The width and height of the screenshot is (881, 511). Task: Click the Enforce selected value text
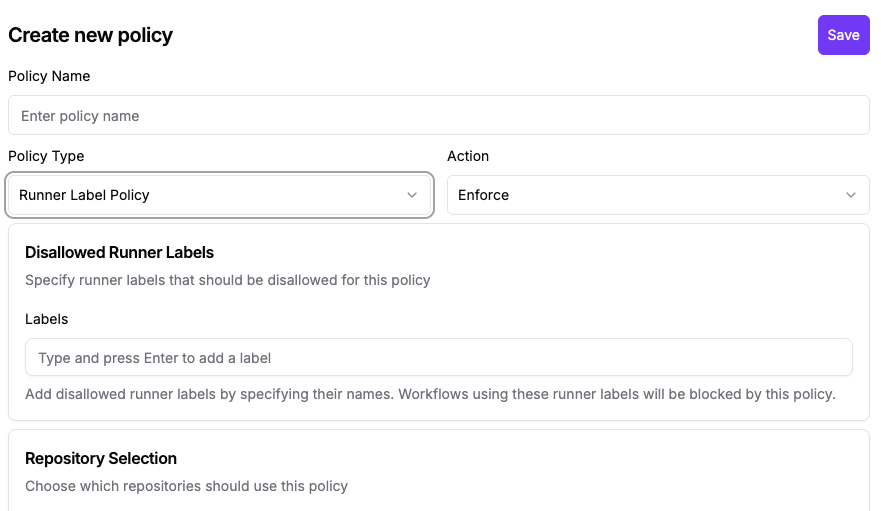pyautogui.click(x=483, y=195)
